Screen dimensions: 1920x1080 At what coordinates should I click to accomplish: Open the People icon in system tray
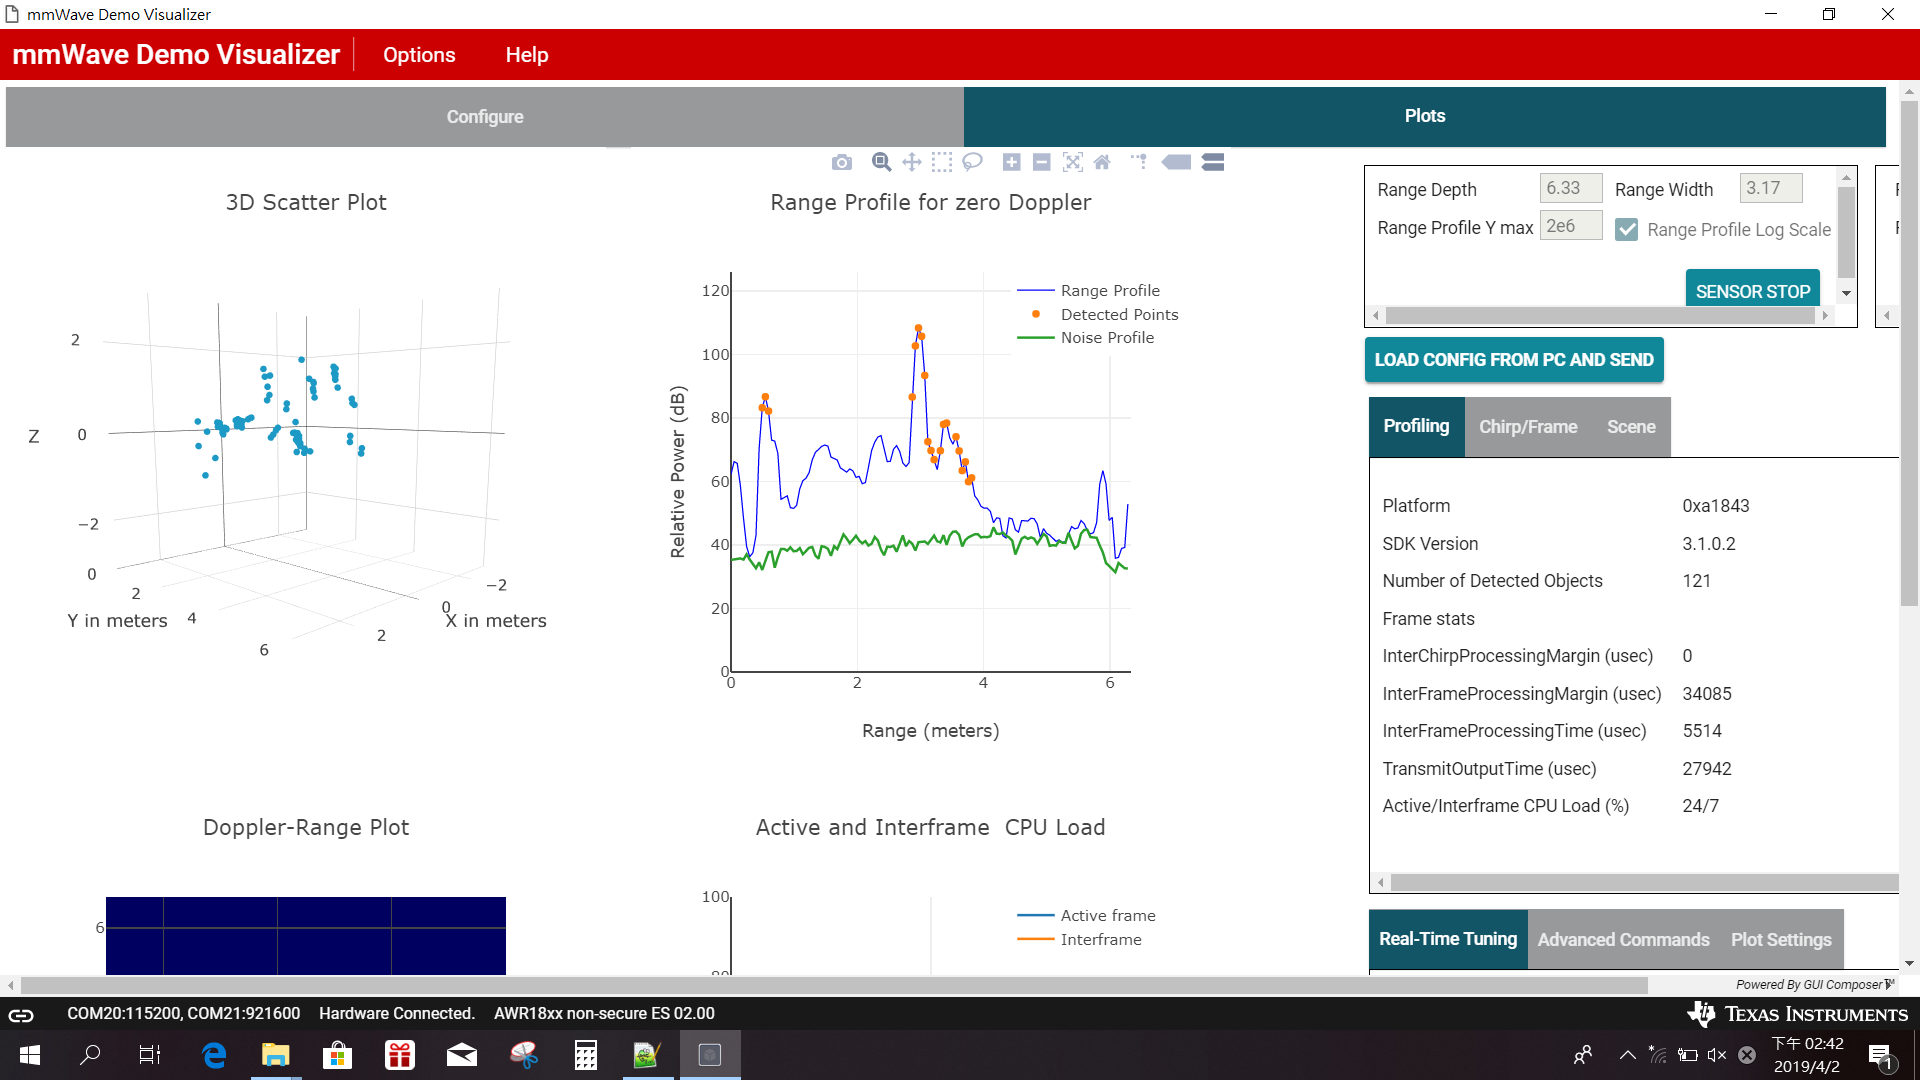pos(1583,1055)
